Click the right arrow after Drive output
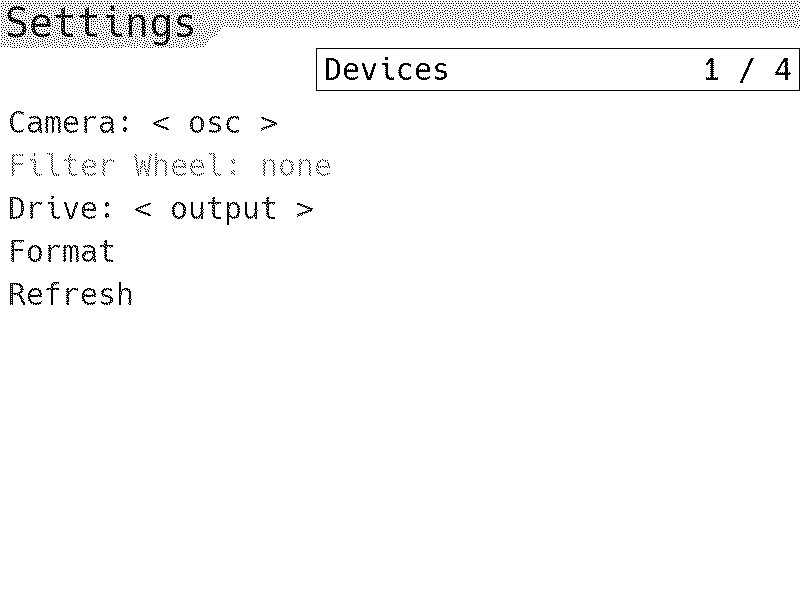 click(x=305, y=209)
